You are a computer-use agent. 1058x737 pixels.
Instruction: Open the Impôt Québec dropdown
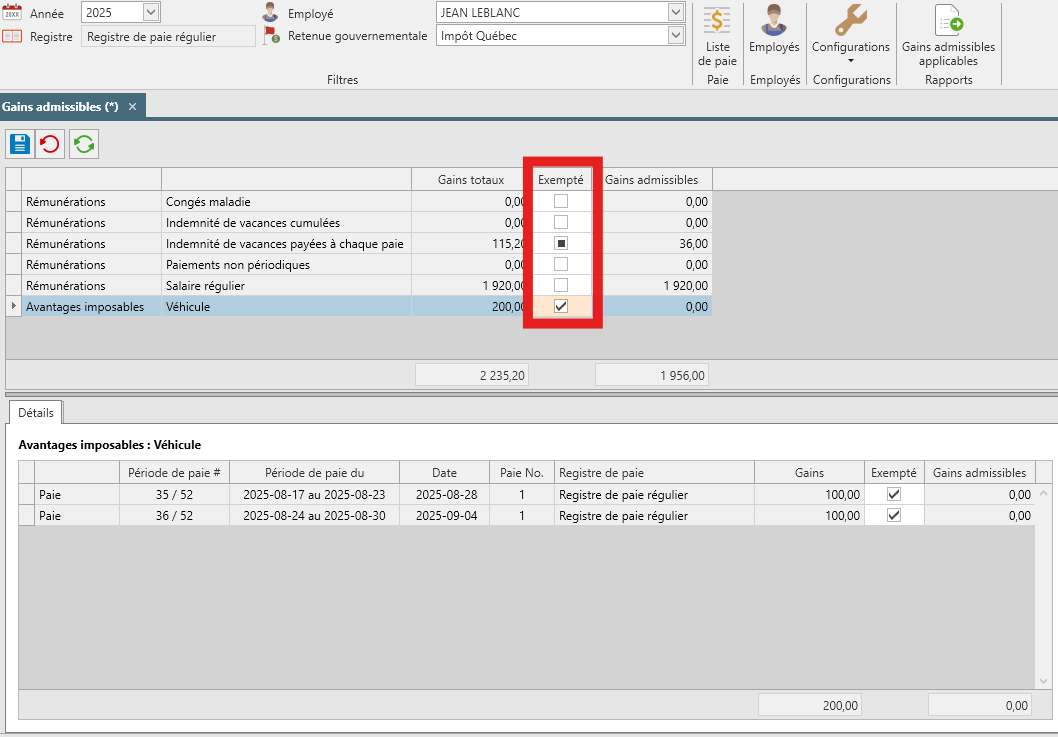[675, 35]
